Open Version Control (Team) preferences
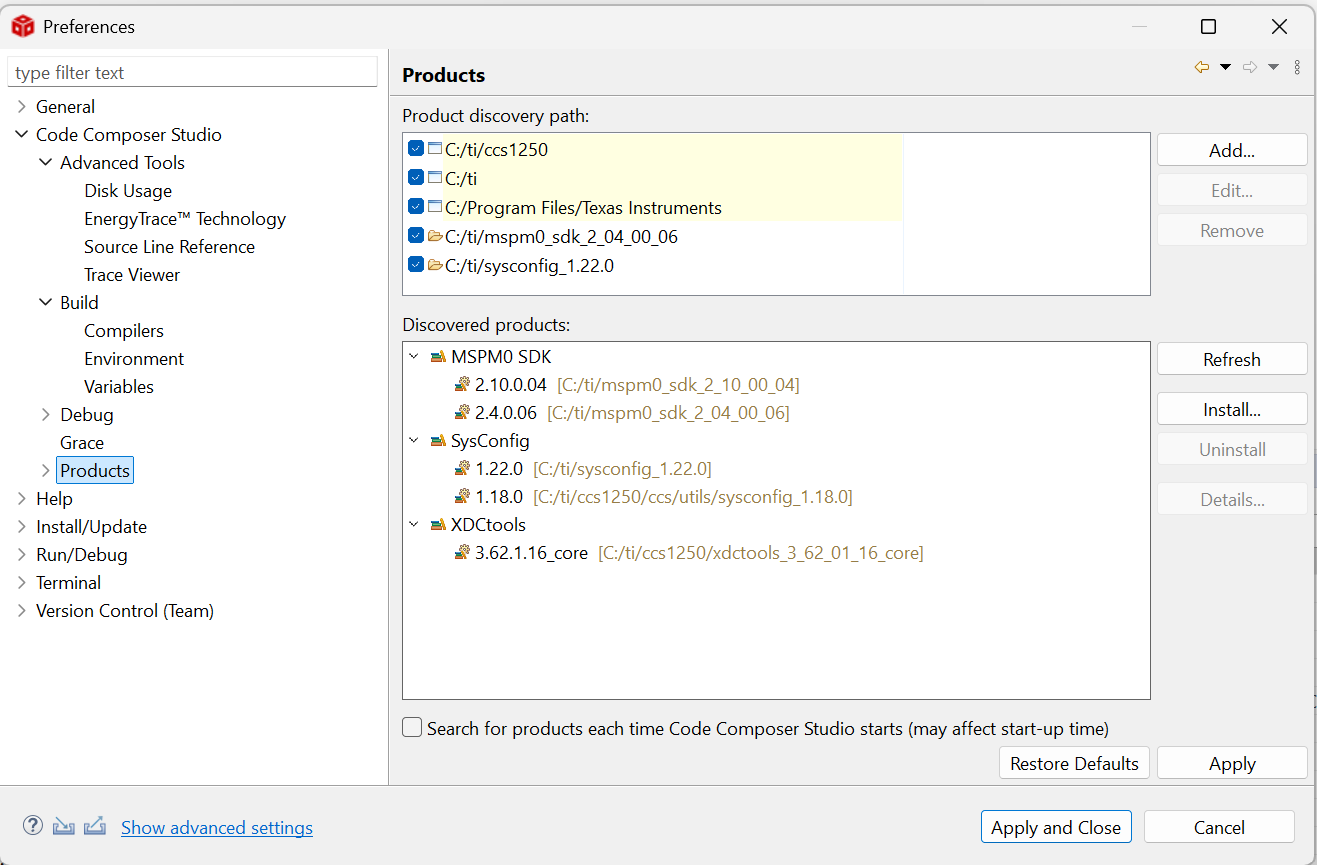Image resolution: width=1317 pixels, height=865 pixels. pyautogui.click(x=125, y=611)
